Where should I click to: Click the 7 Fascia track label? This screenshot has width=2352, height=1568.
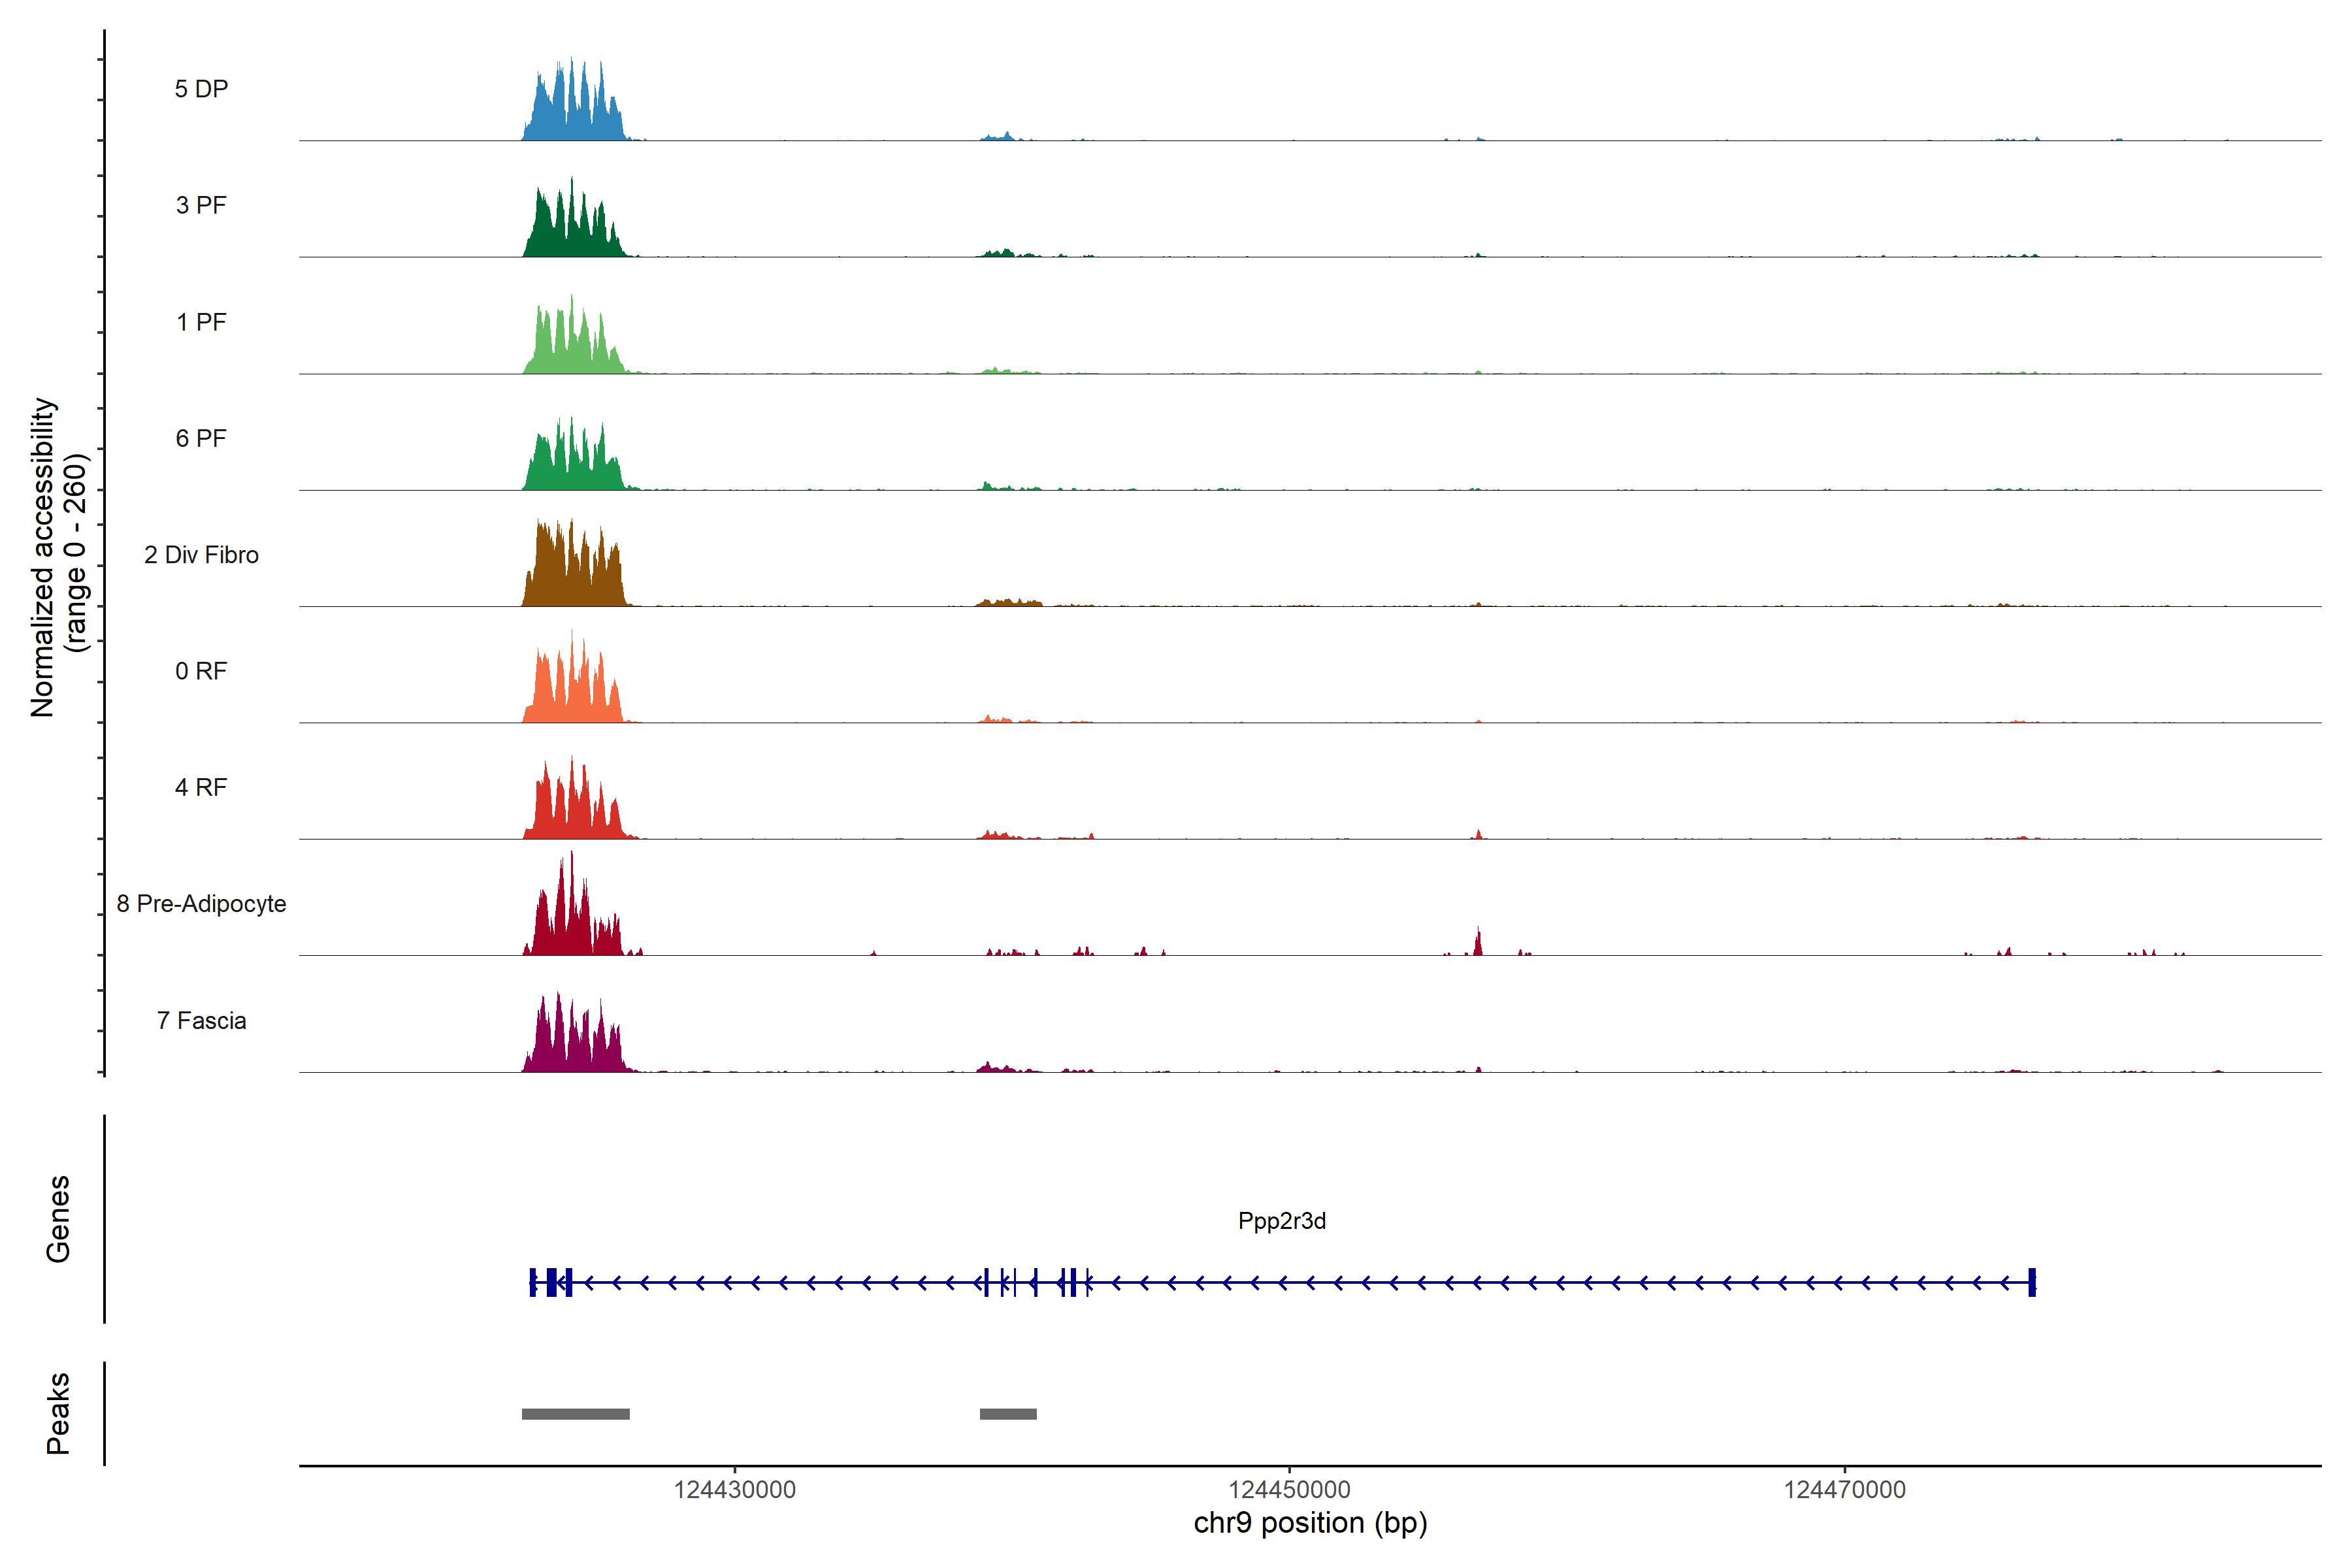pos(201,1020)
